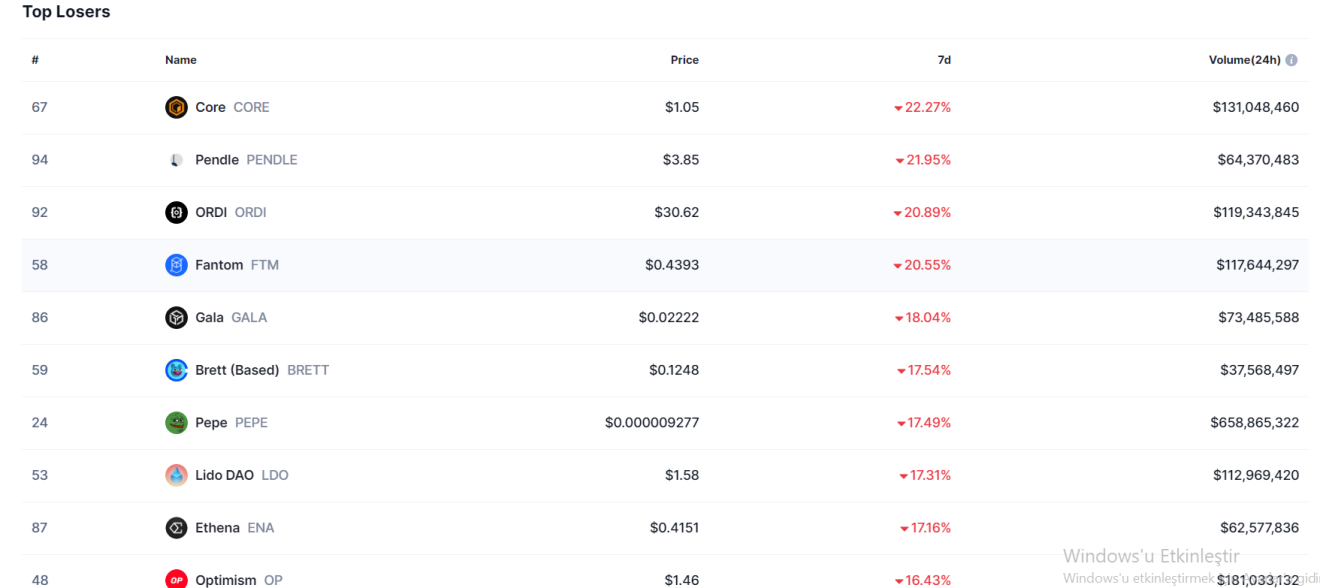The height and width of the screenshot is (588, 1320).
Task: Open the Lido DAO name link
Action: 225,475
